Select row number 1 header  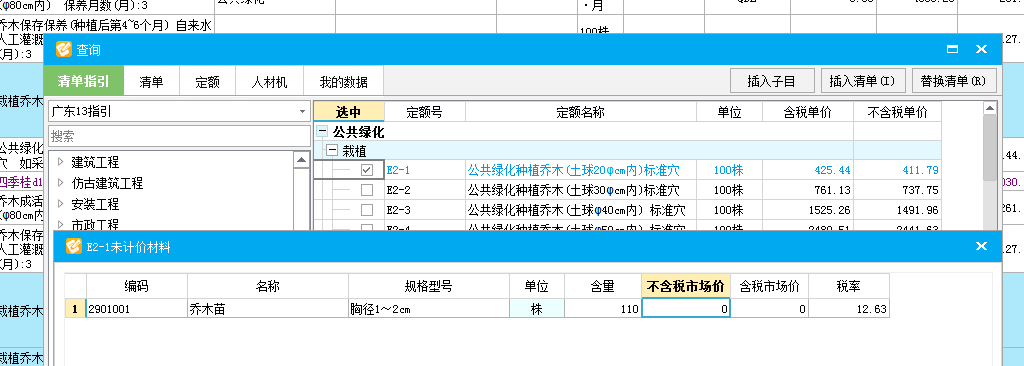coord(75,308)
